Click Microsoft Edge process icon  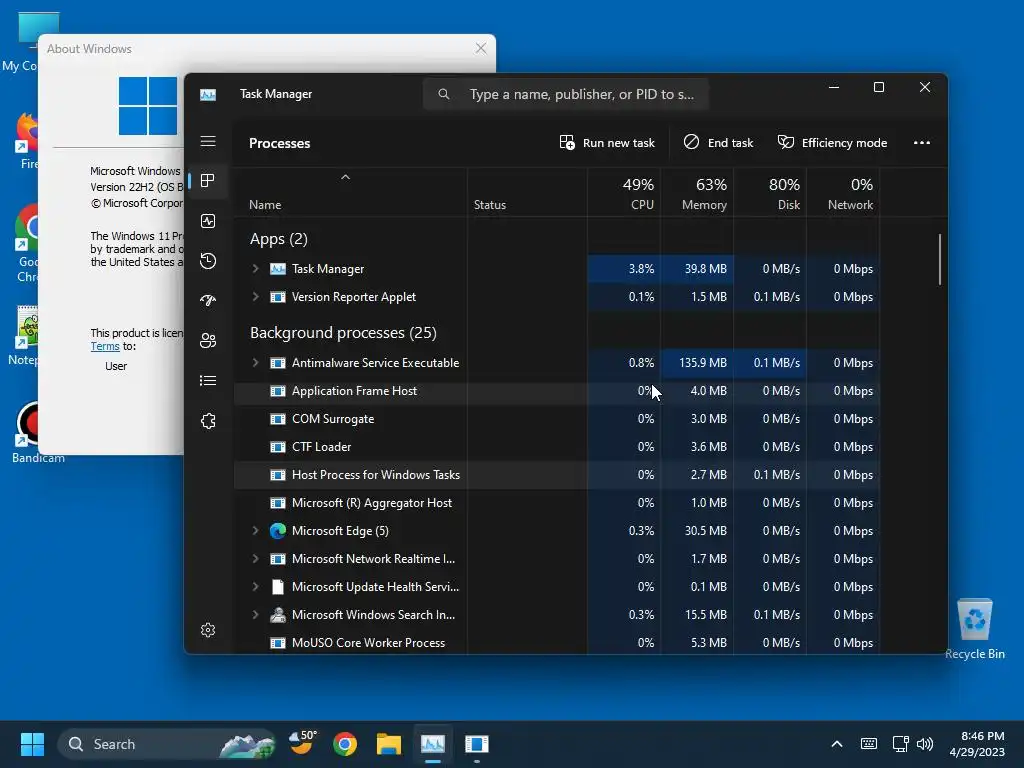pyautogui.click(x=278, y=531)
